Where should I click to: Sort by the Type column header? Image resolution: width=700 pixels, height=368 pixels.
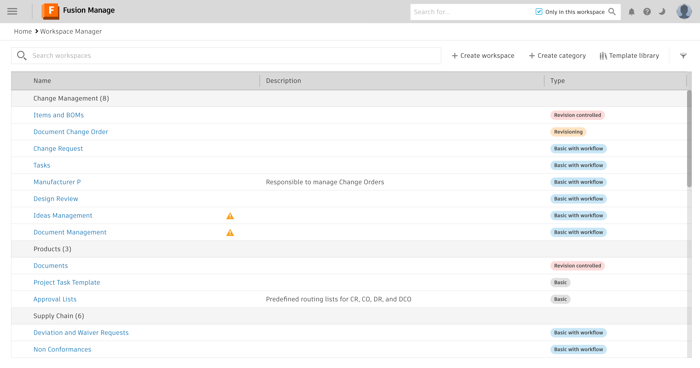pos(558,81)
